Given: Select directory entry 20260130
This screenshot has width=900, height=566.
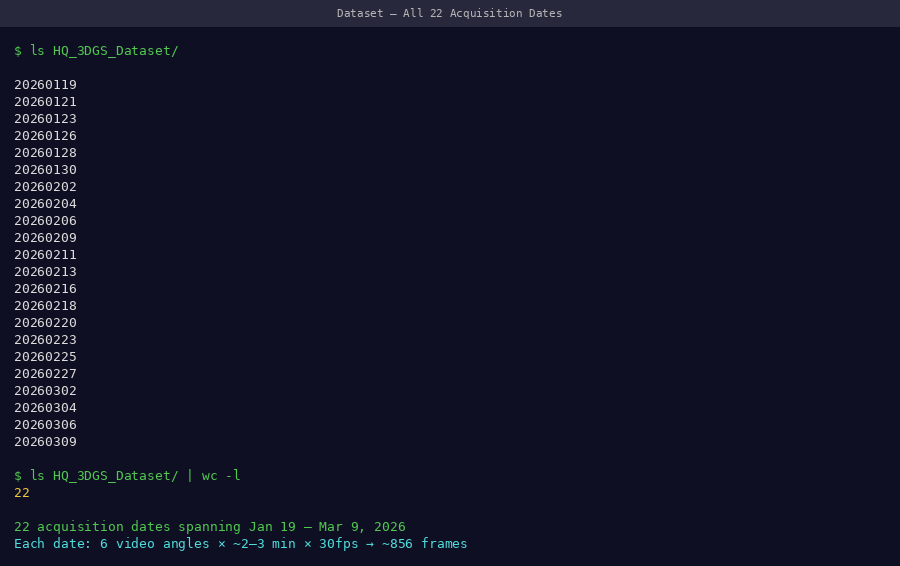Looking at the screenshot, I should pyautogui.click(x=45, y=170).
